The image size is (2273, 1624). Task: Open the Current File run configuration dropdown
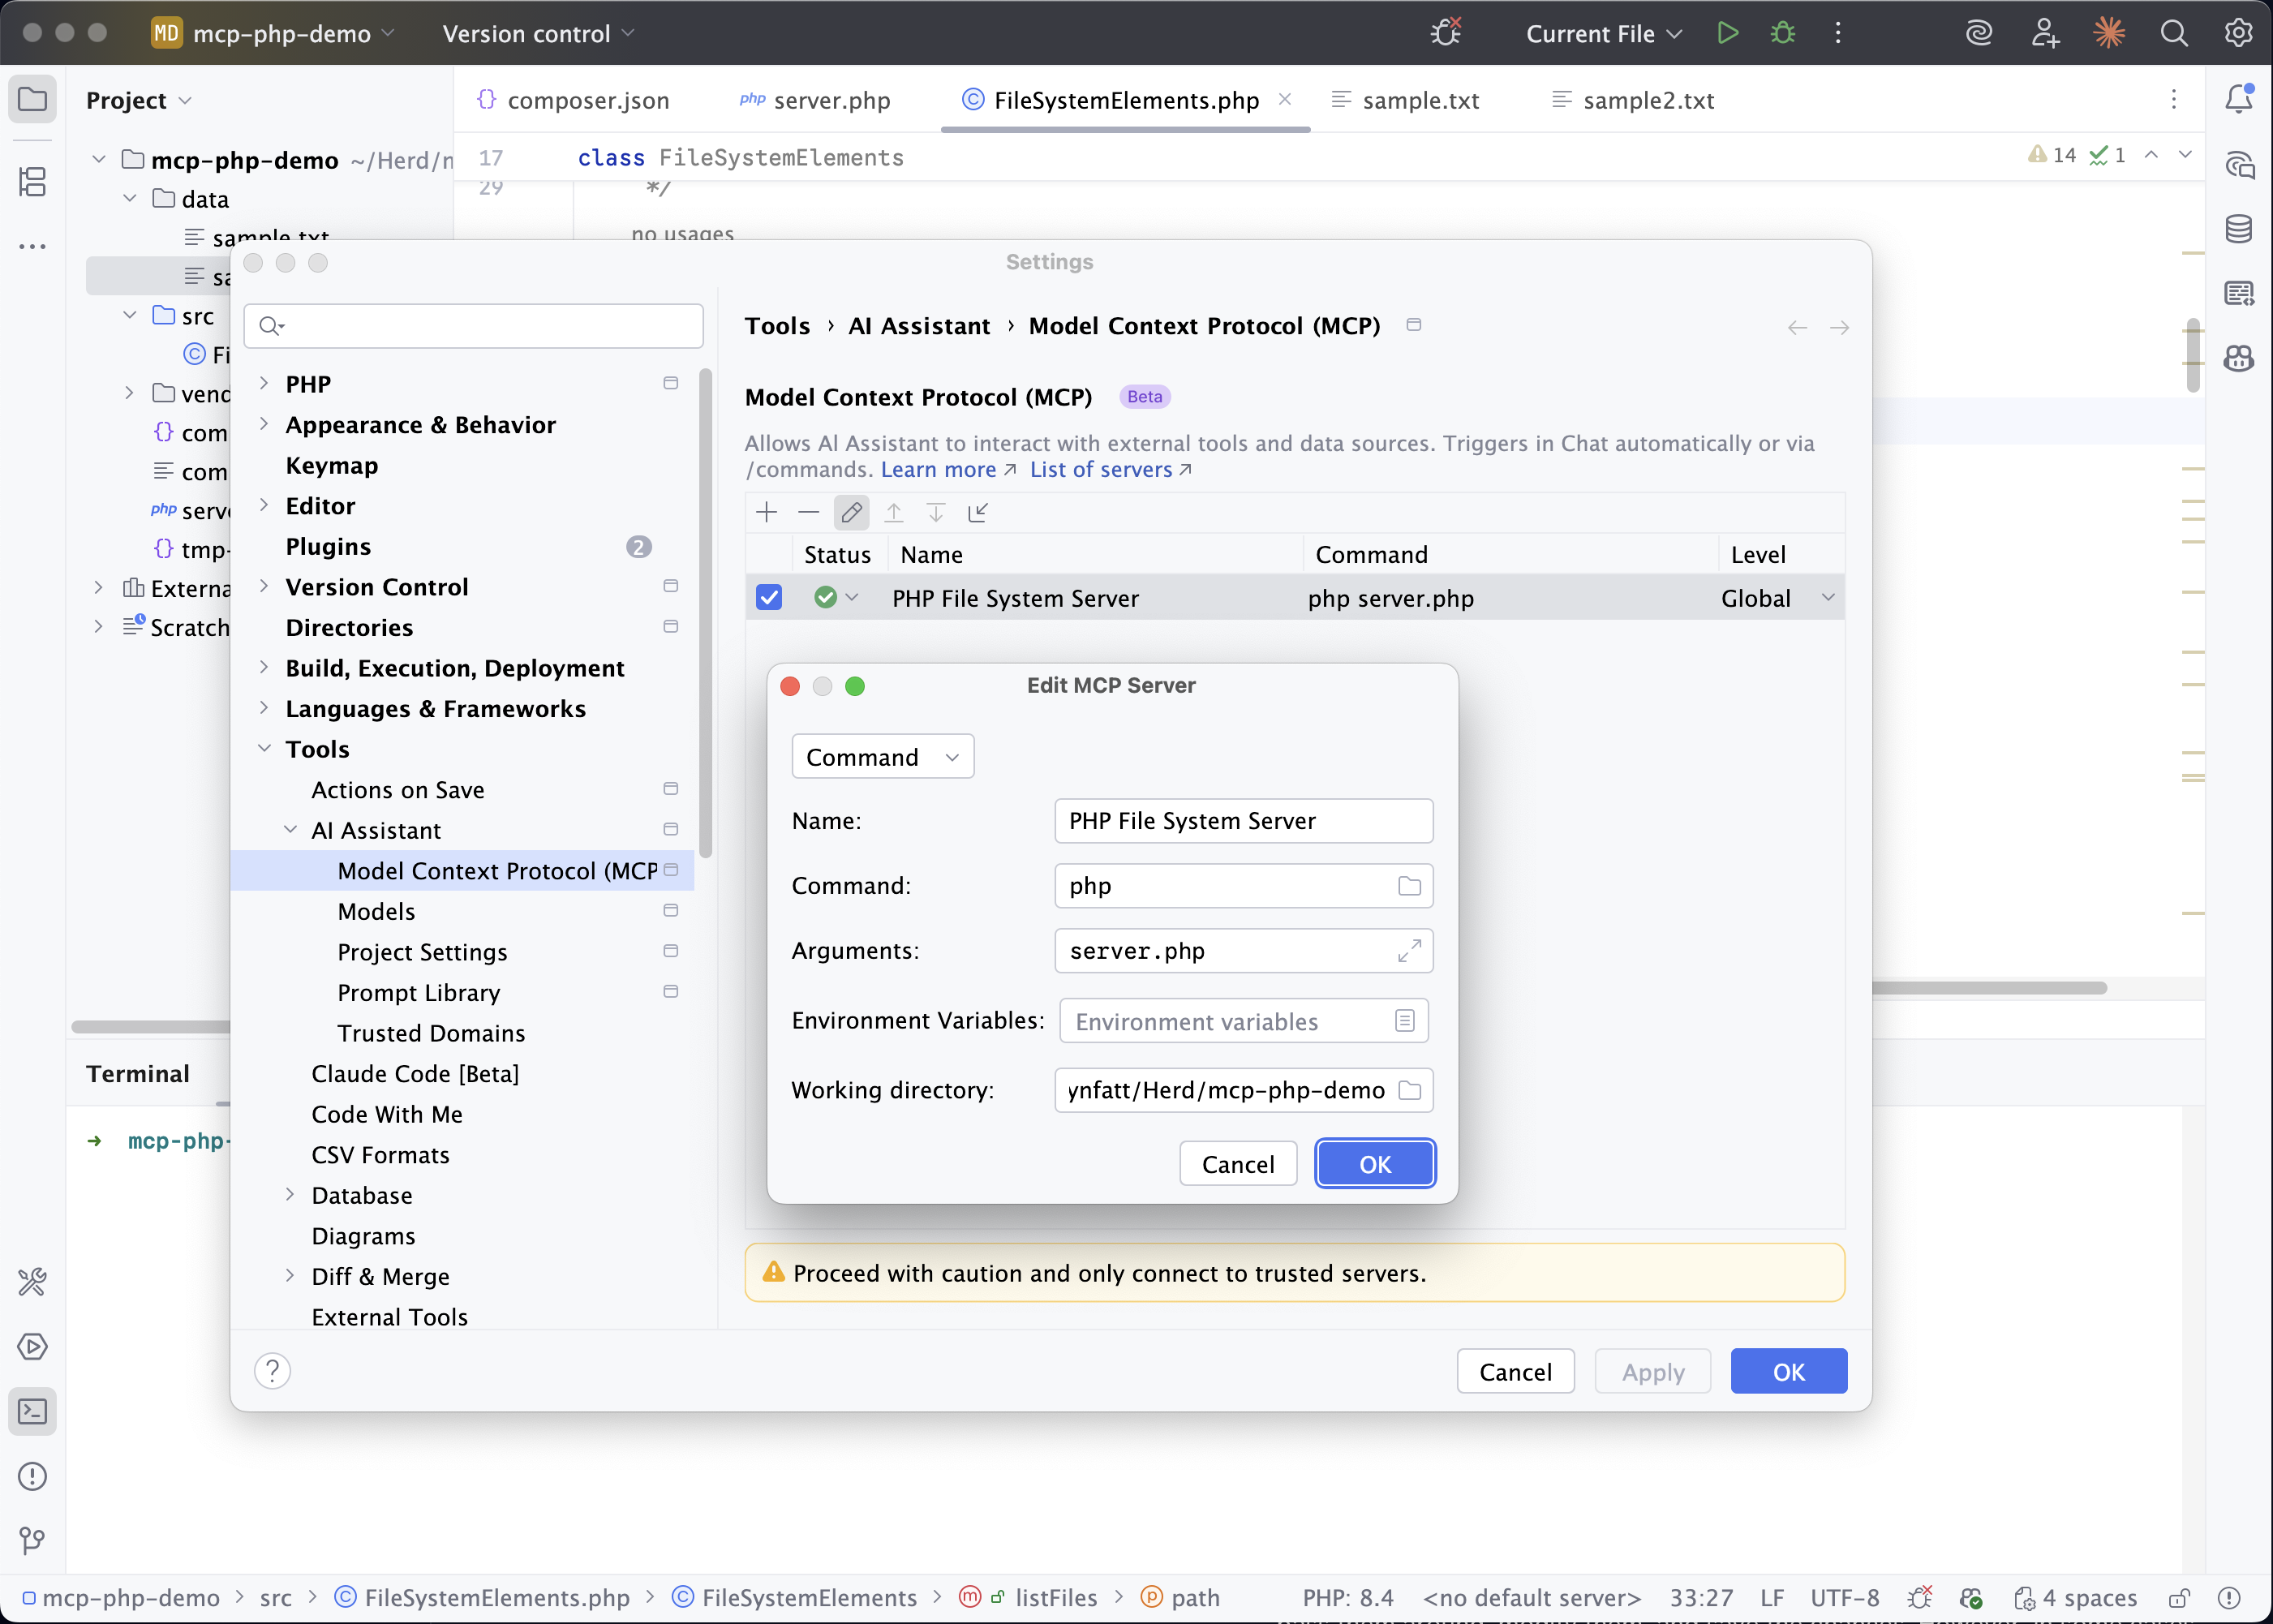coord(1604,33)
